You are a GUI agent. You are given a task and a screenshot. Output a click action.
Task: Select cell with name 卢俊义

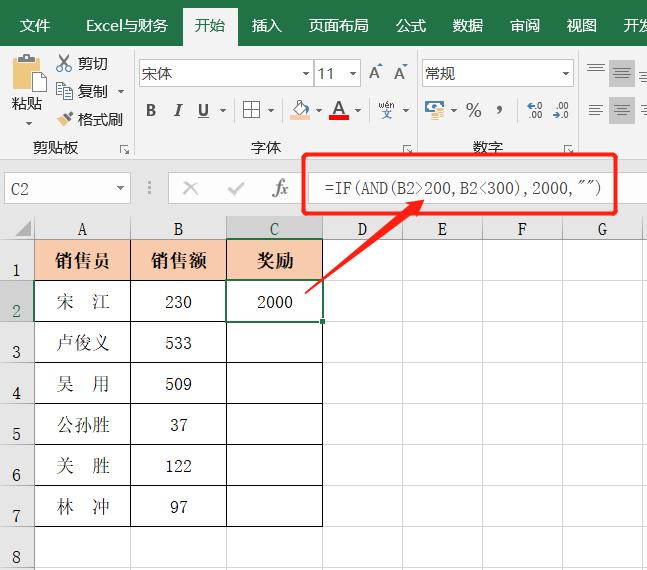tap(83, 343)
